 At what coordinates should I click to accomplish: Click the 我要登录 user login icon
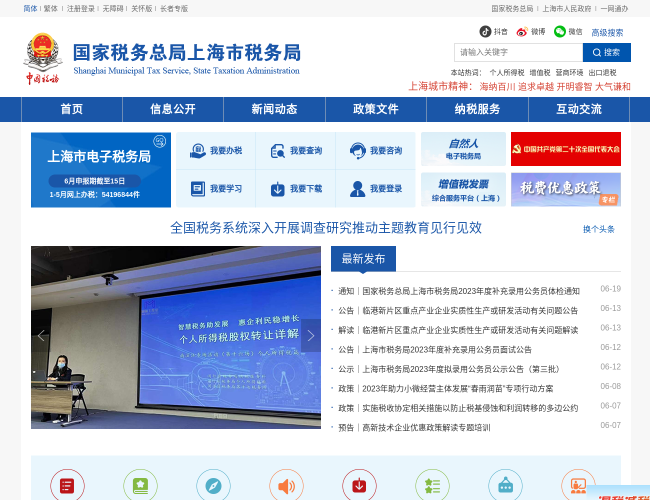pyautogui.click(x=356, y=189)
